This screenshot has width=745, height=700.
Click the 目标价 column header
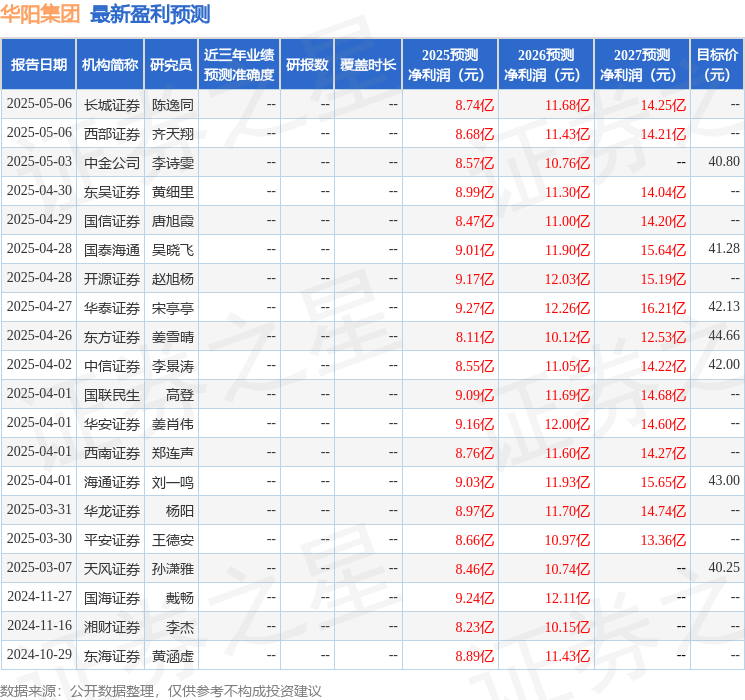click(717, 65)
